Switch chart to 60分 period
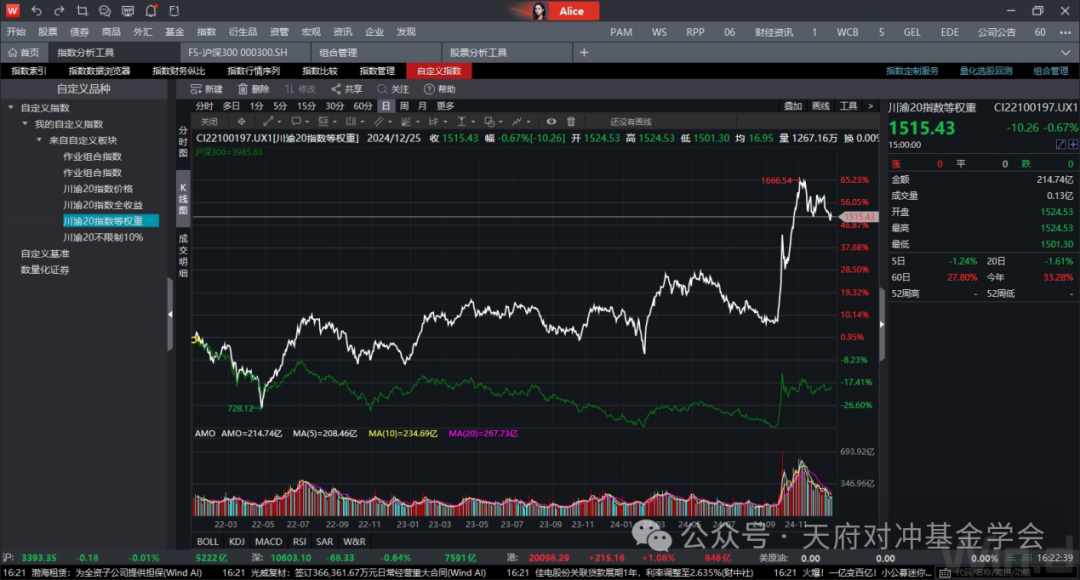The width and height of the screenshot is (1080, 580). (362, 106)
